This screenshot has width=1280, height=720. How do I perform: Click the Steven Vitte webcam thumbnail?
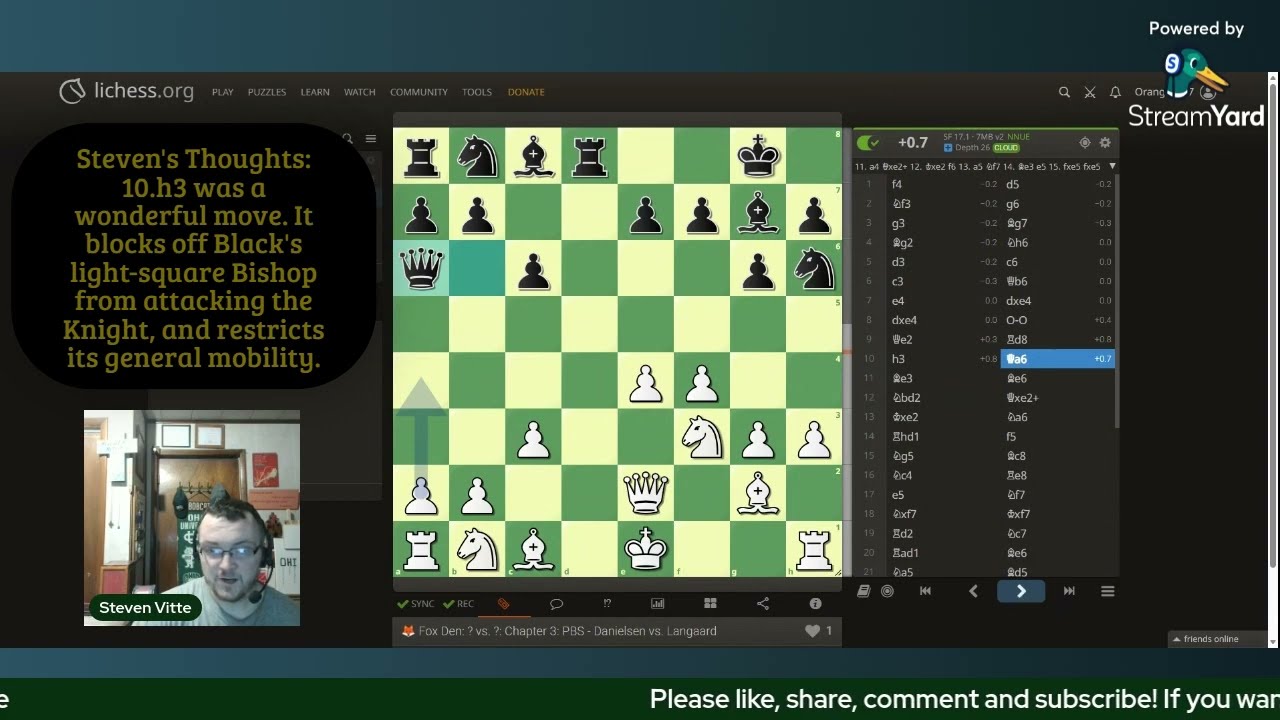click(x=192, y=518)
